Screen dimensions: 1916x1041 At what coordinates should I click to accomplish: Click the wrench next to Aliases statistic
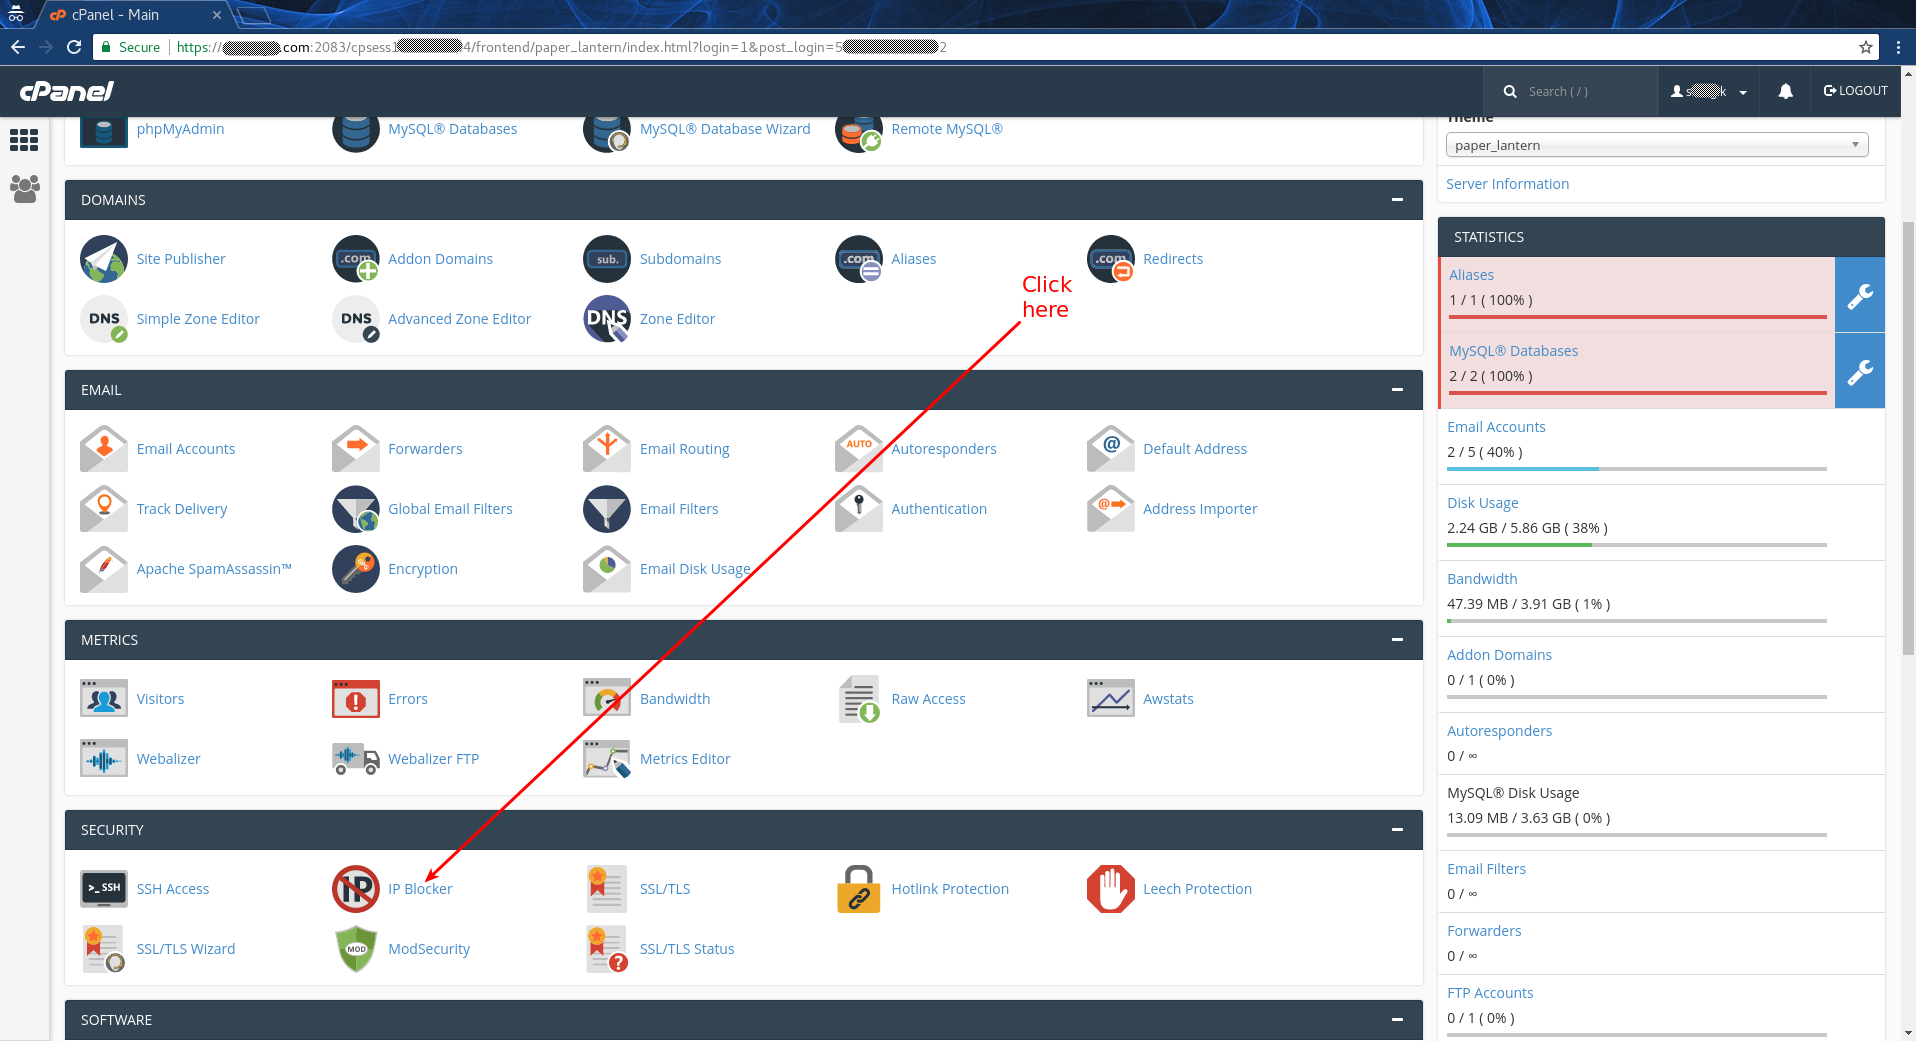[x=1860, y=295]
